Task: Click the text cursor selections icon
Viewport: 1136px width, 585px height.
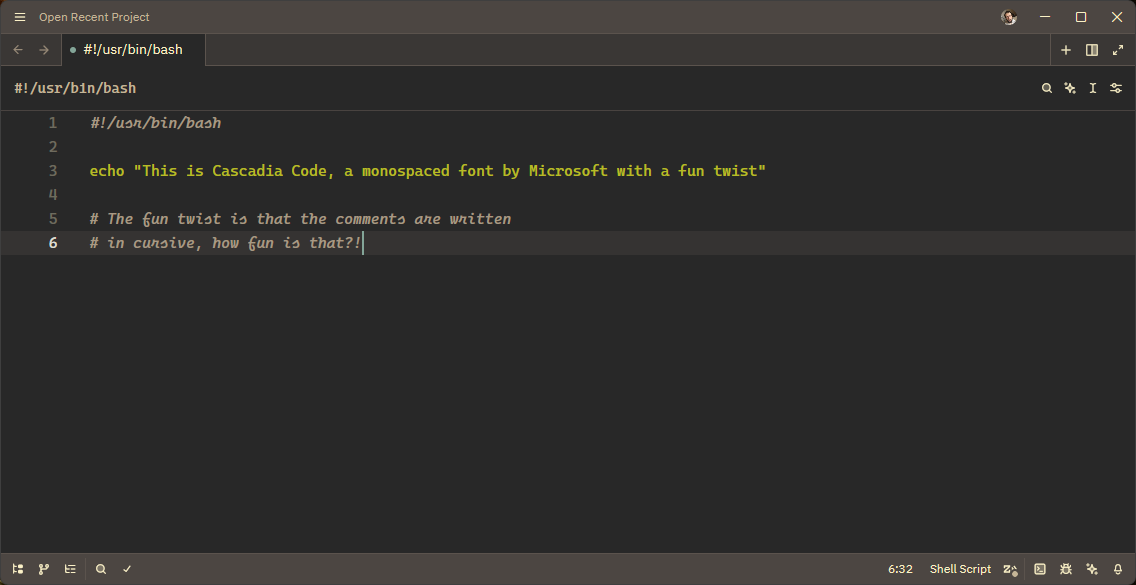Action: click(1093, 88)
